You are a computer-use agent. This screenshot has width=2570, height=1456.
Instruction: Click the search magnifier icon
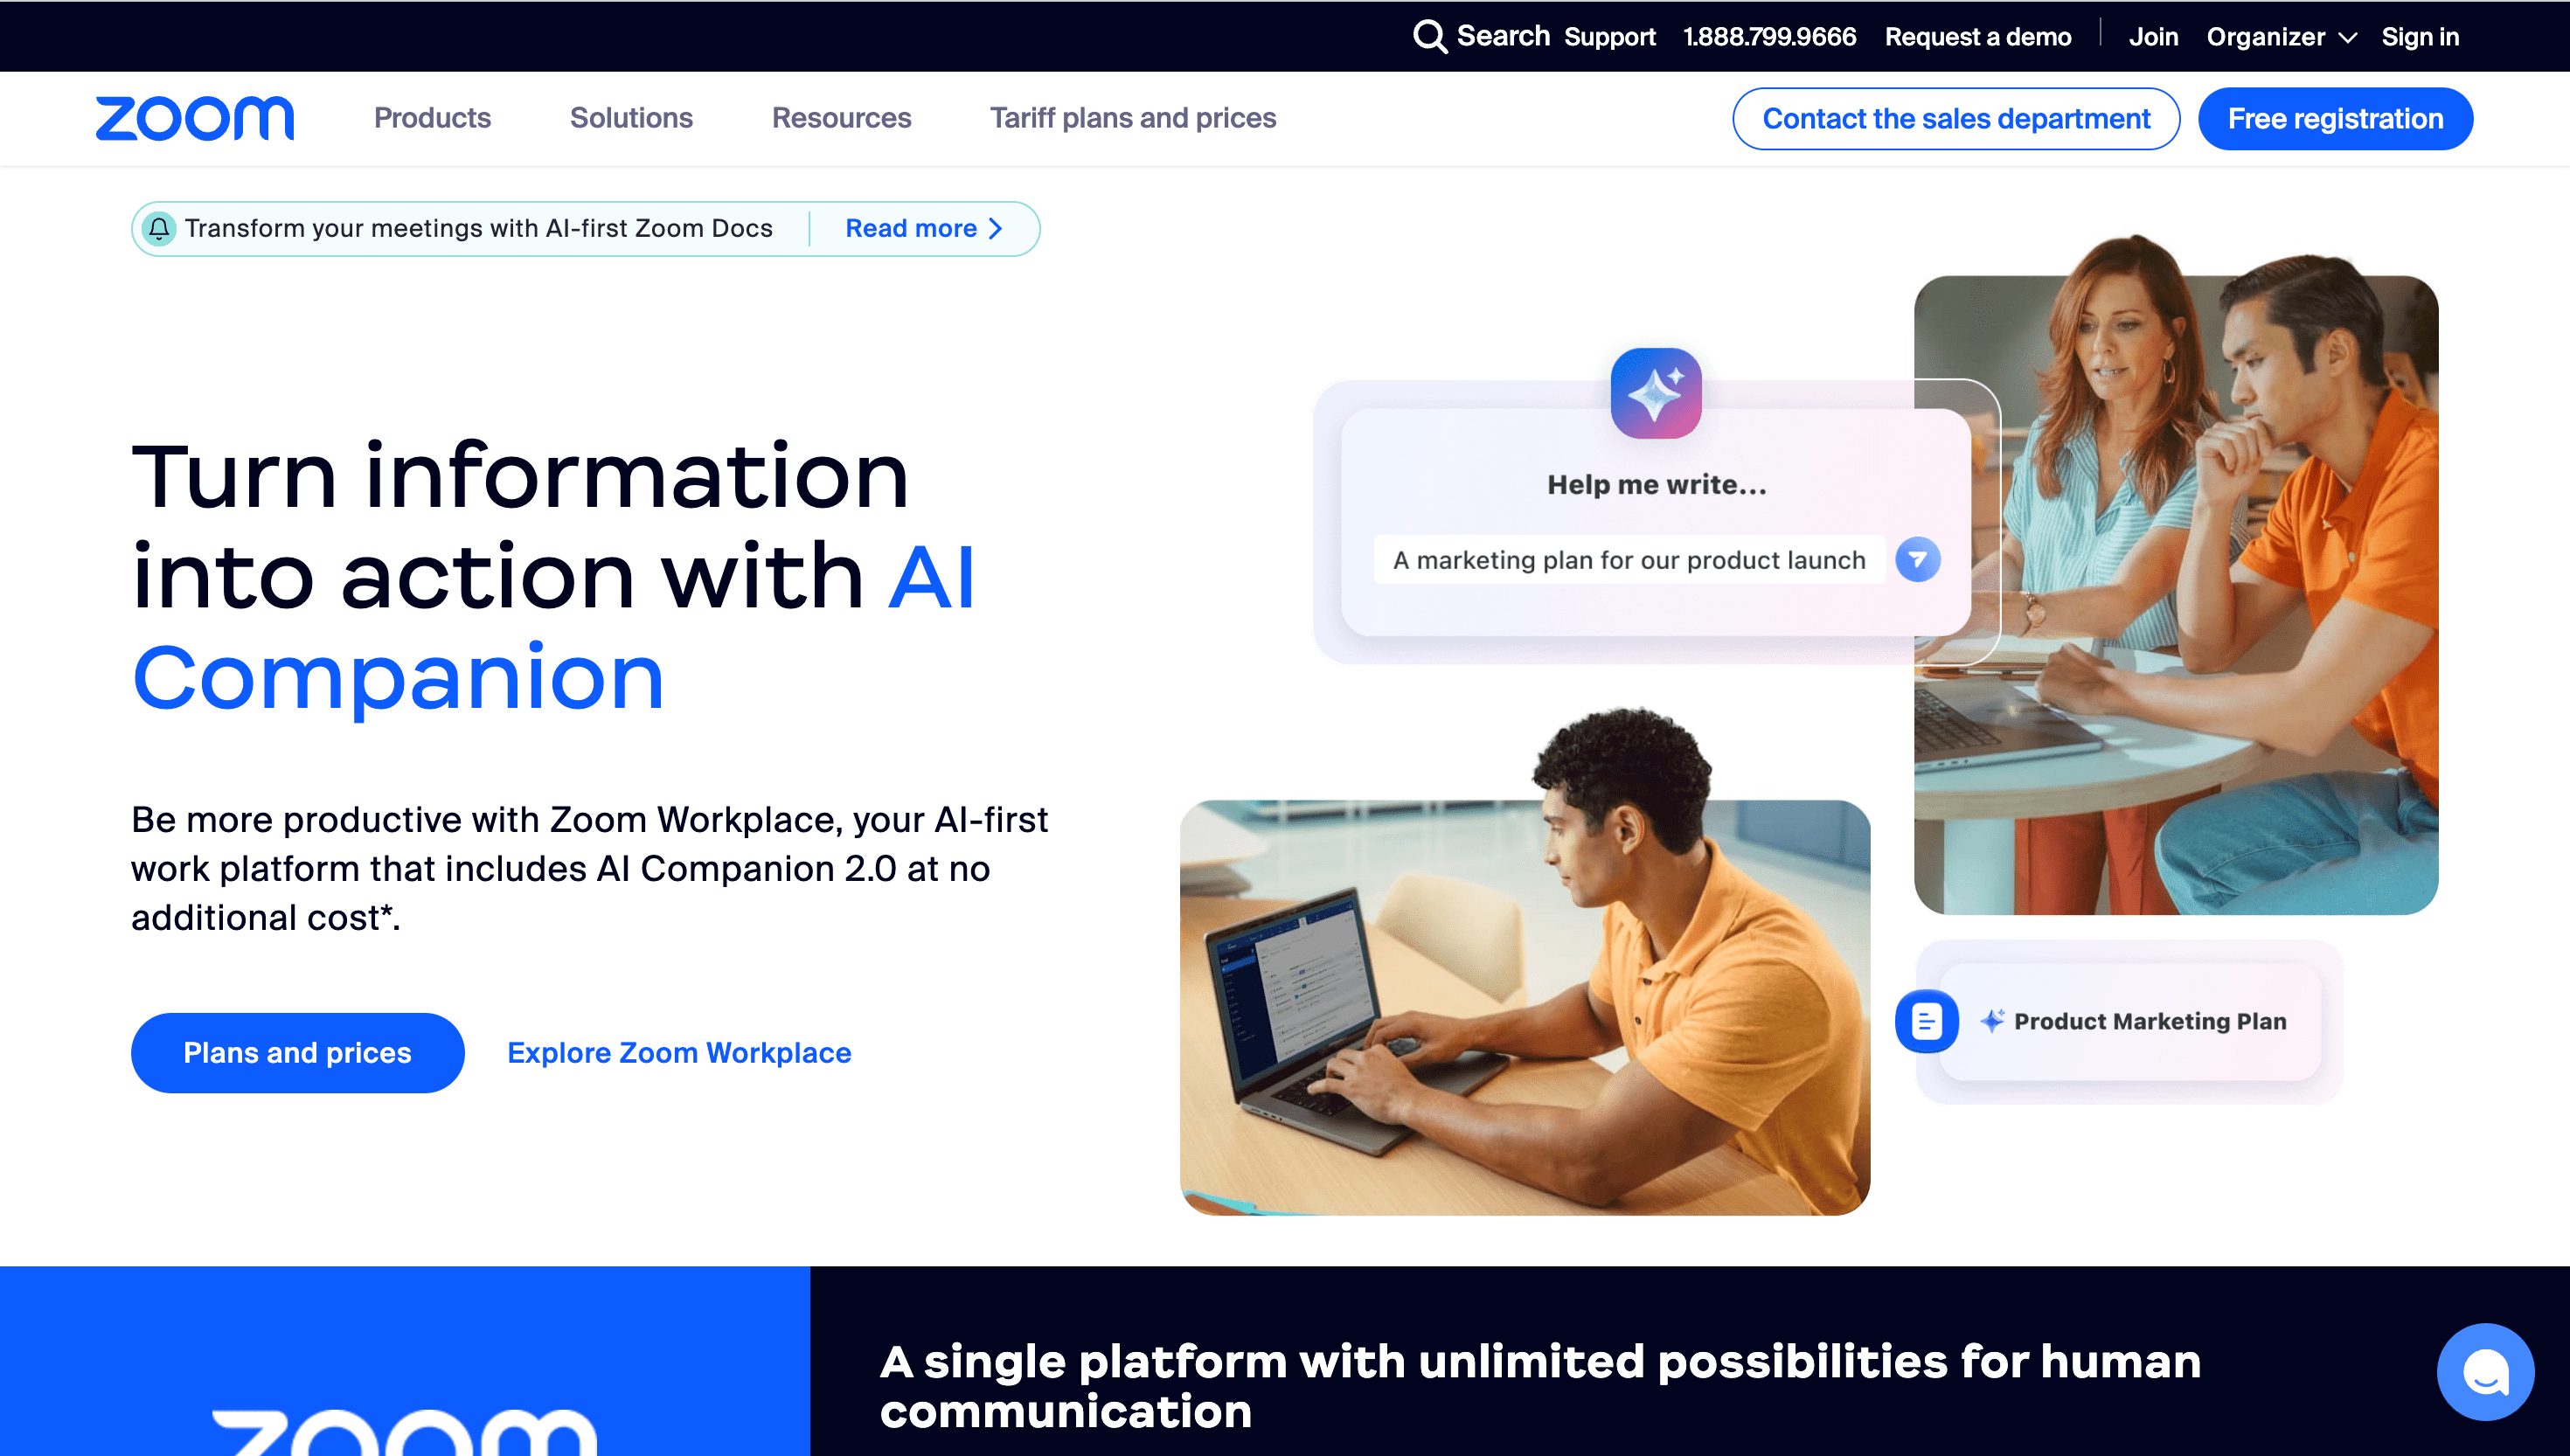tap(1429, 36)
